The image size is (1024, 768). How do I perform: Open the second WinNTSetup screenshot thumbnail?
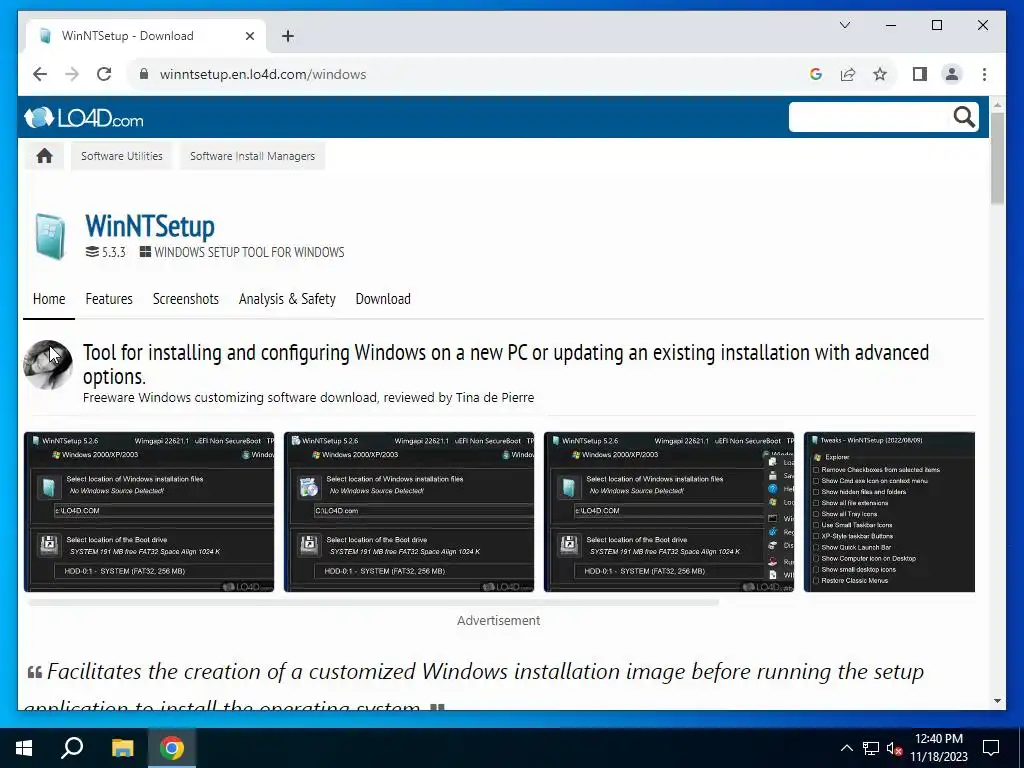point(409,512)
